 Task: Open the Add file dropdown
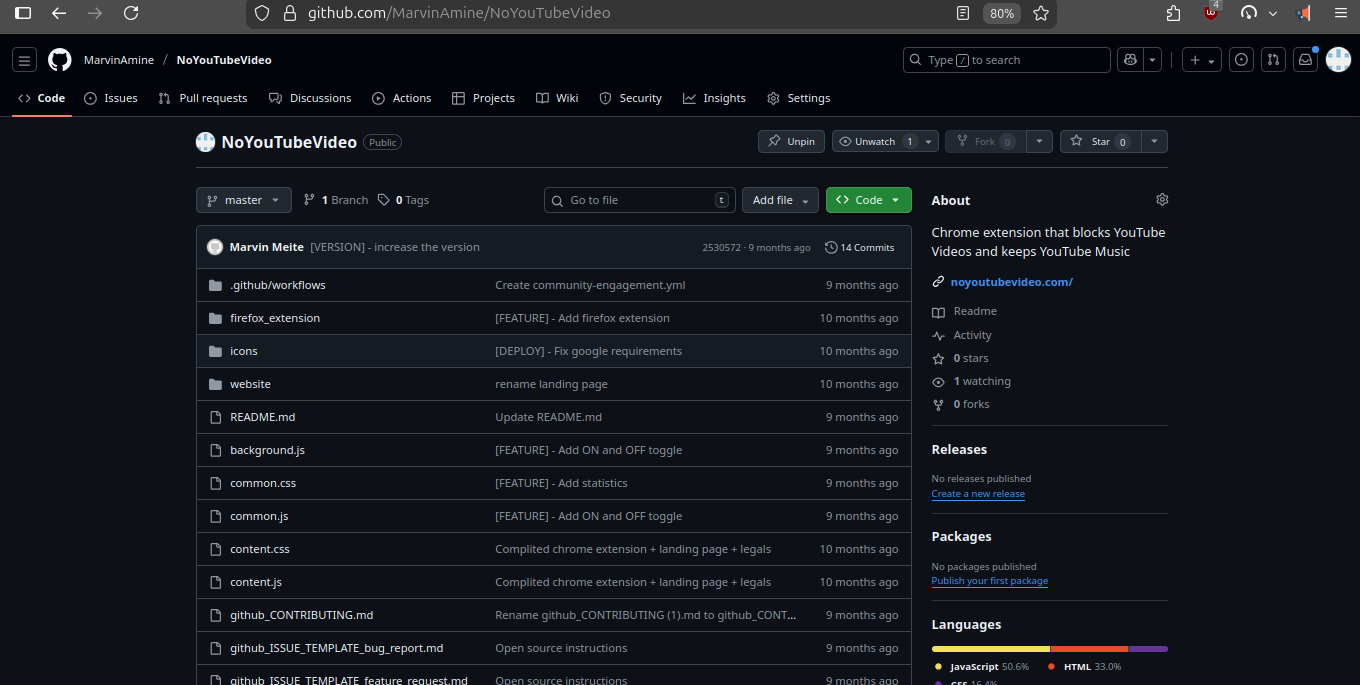[x=780, y=200]
